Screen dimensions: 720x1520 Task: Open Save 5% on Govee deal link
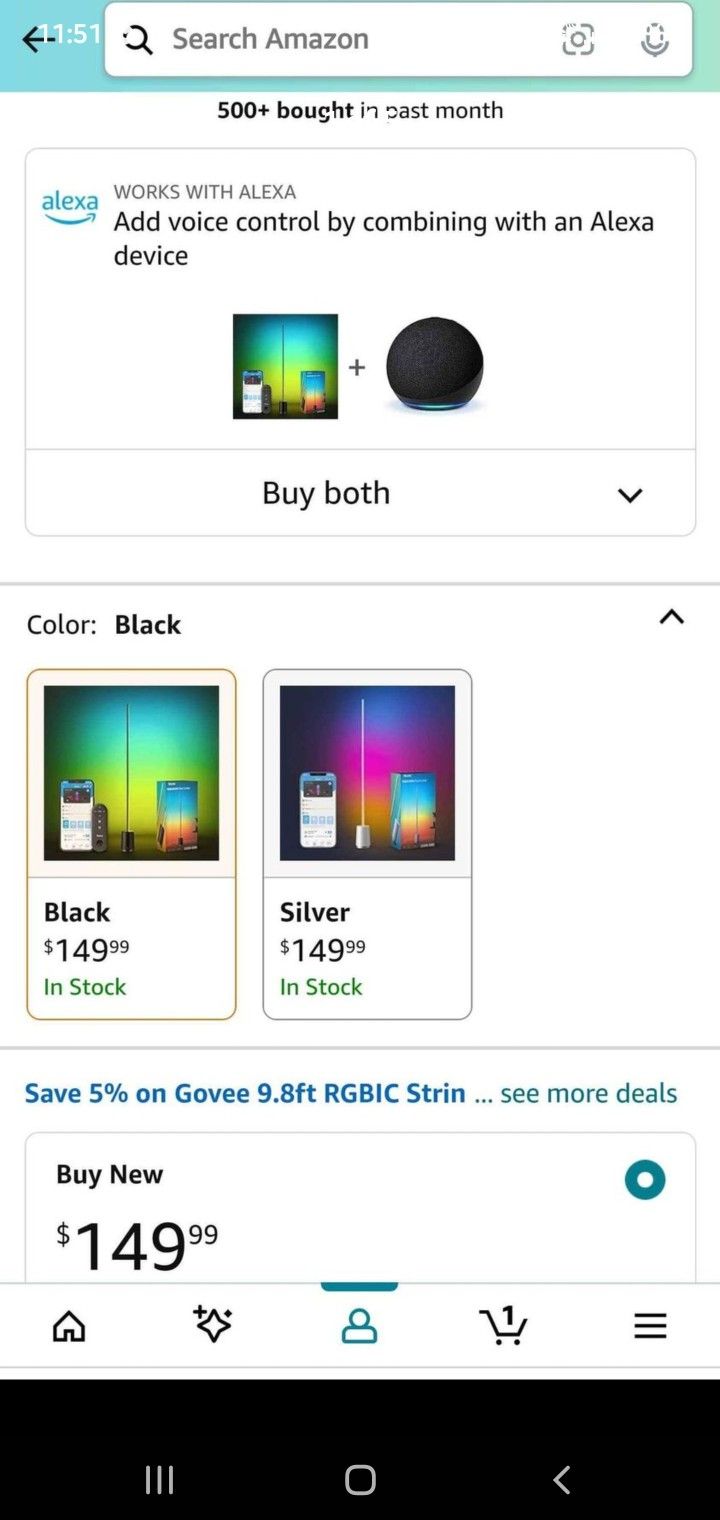click(245, 1093)
